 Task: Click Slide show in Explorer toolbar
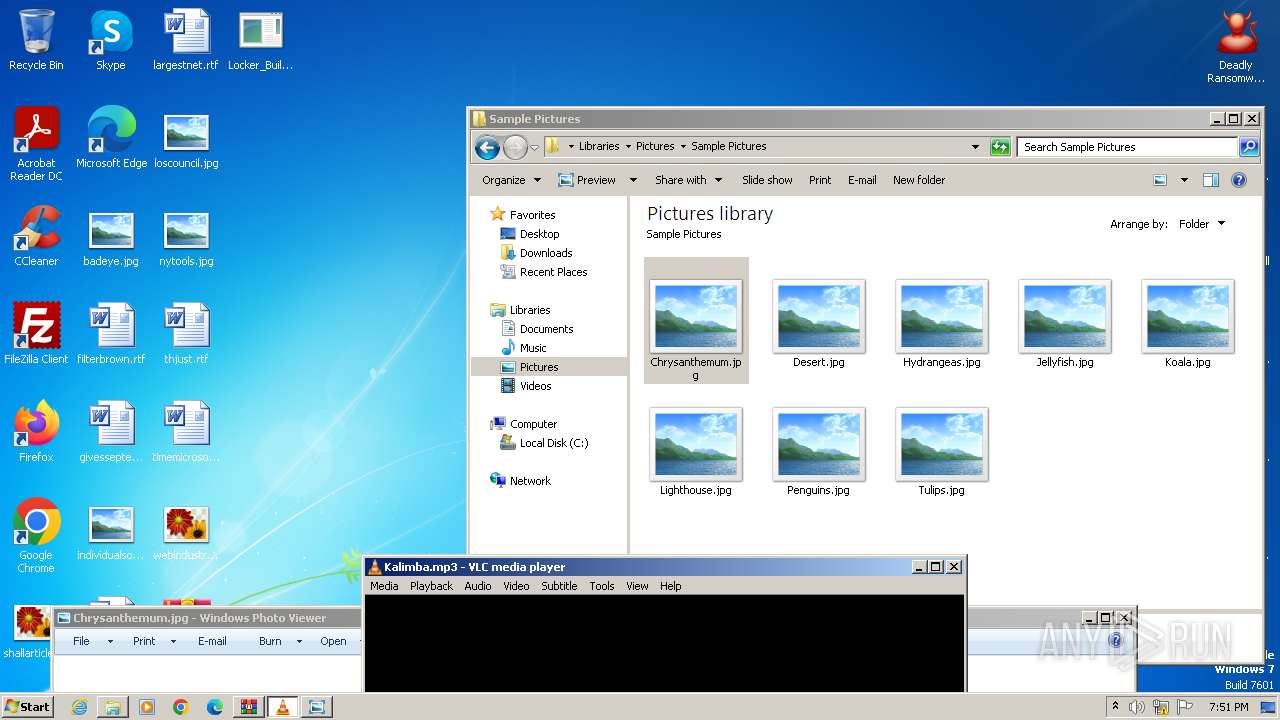767,180
